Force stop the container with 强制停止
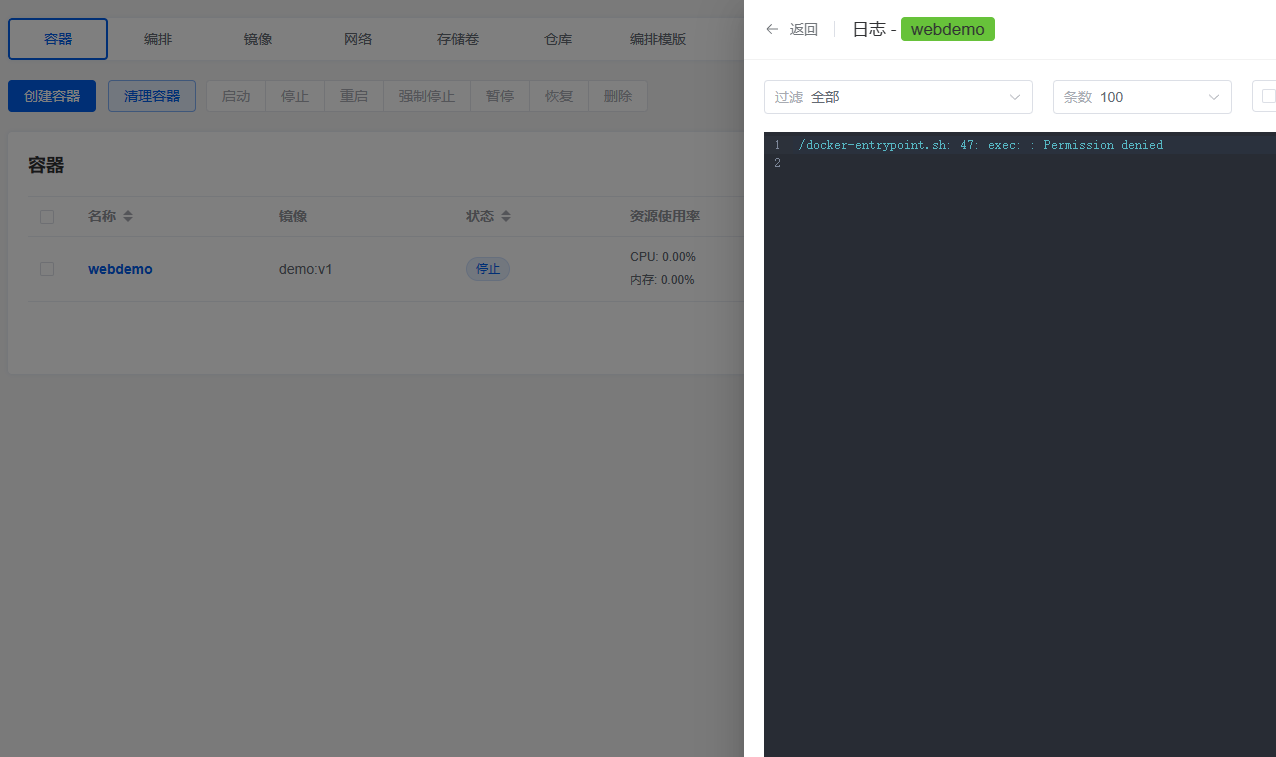This screenshot has height=757, width=1276. point(426,96)
